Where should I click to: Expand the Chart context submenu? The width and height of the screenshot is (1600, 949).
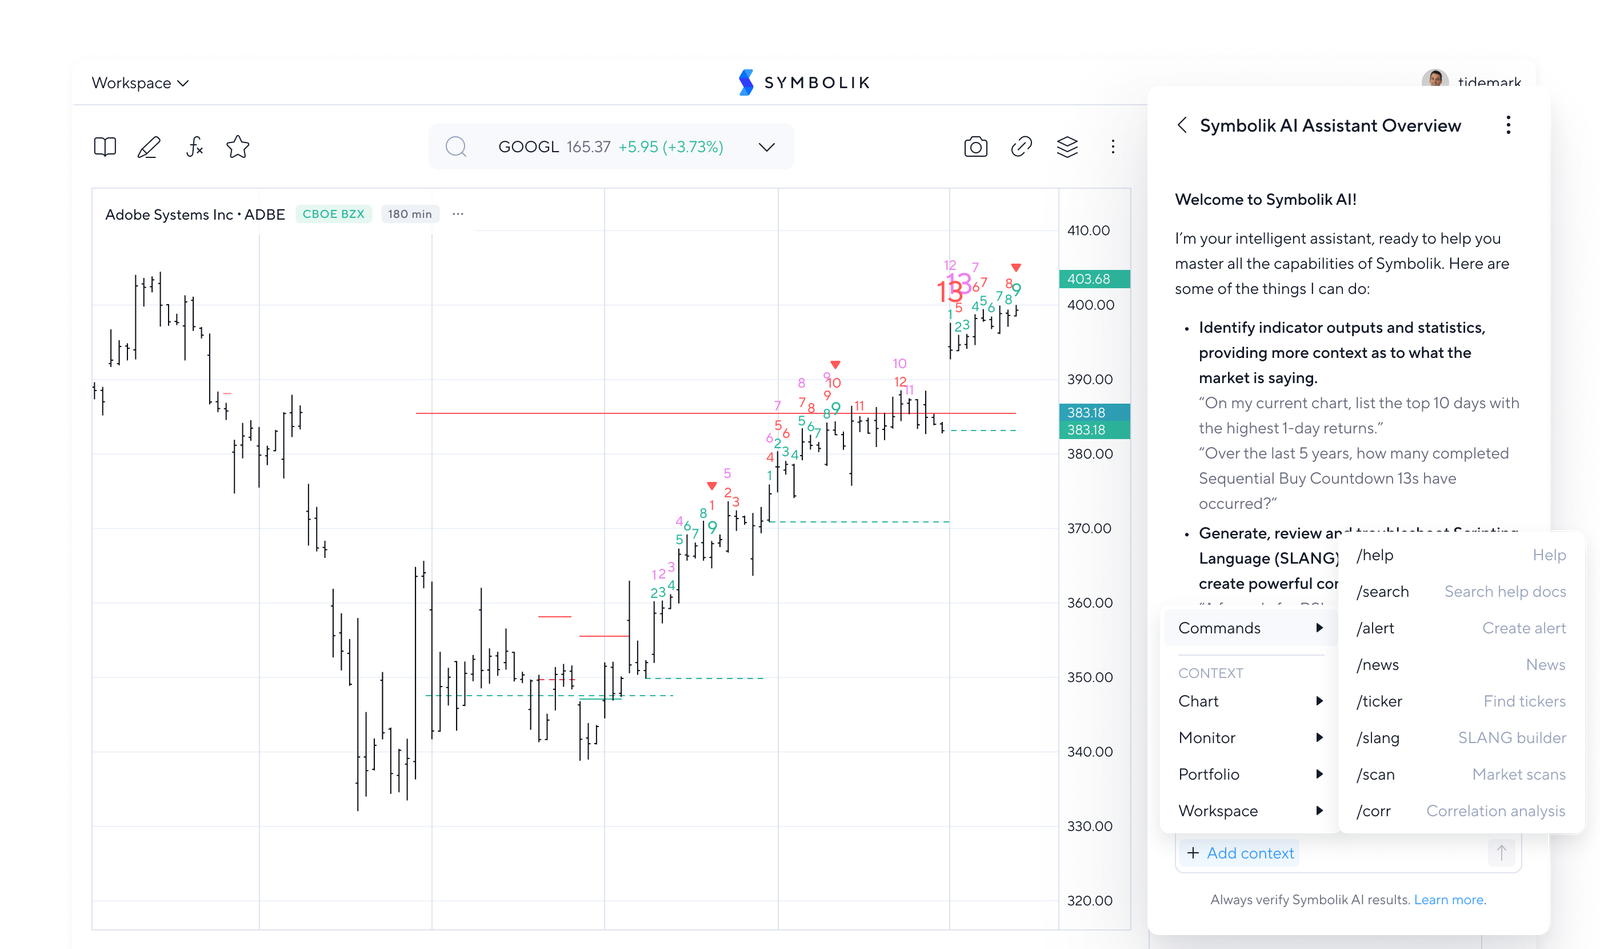(x=1249, y=701)
